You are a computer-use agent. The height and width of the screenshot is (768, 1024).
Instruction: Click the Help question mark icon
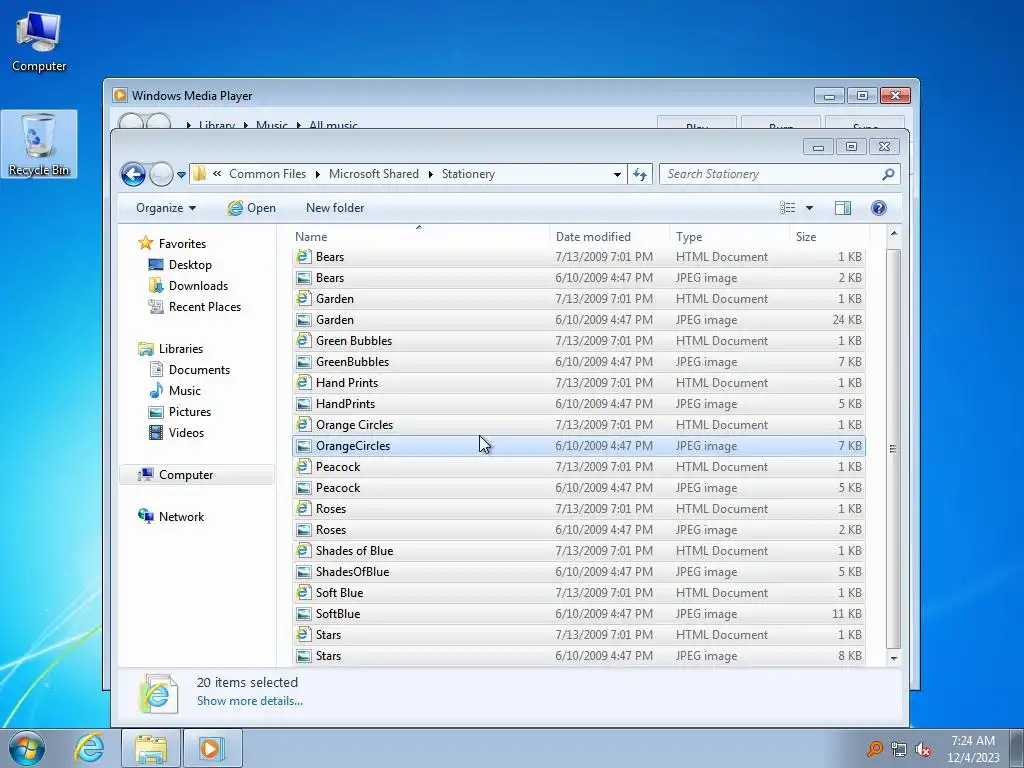click(878, 208)
